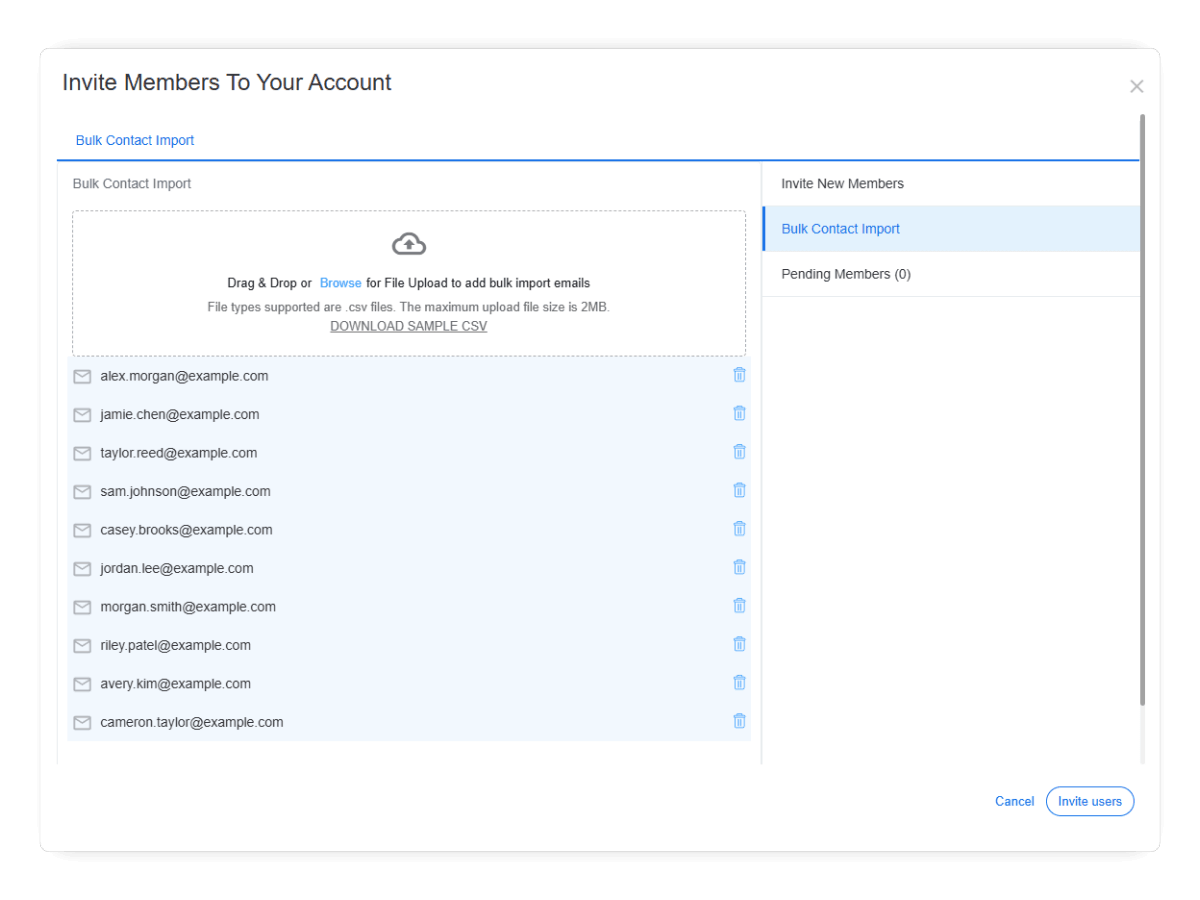The image size is (1200, 900).
Task: Select Bulk Contact Import in side menu
Action: point(951,229)
